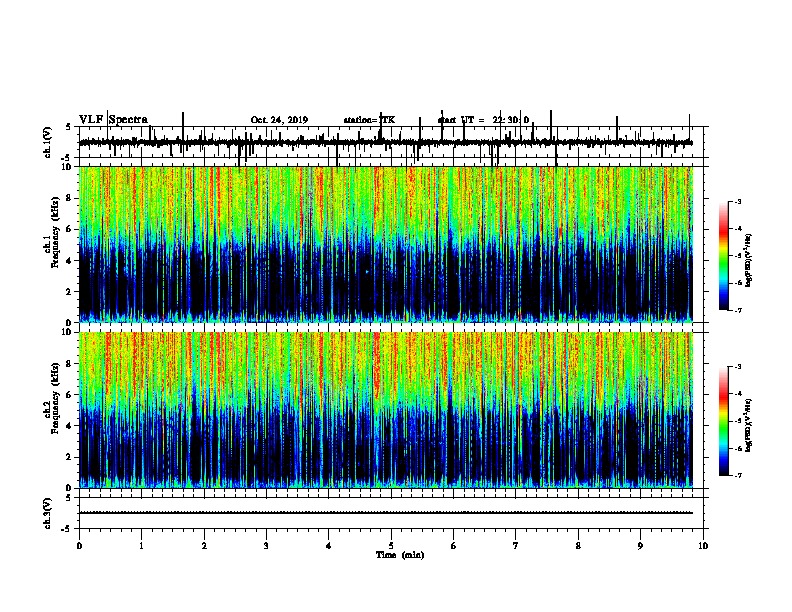Click time axis tick label '2'
Screen dimensions: 792x612
tap(204, 546)
